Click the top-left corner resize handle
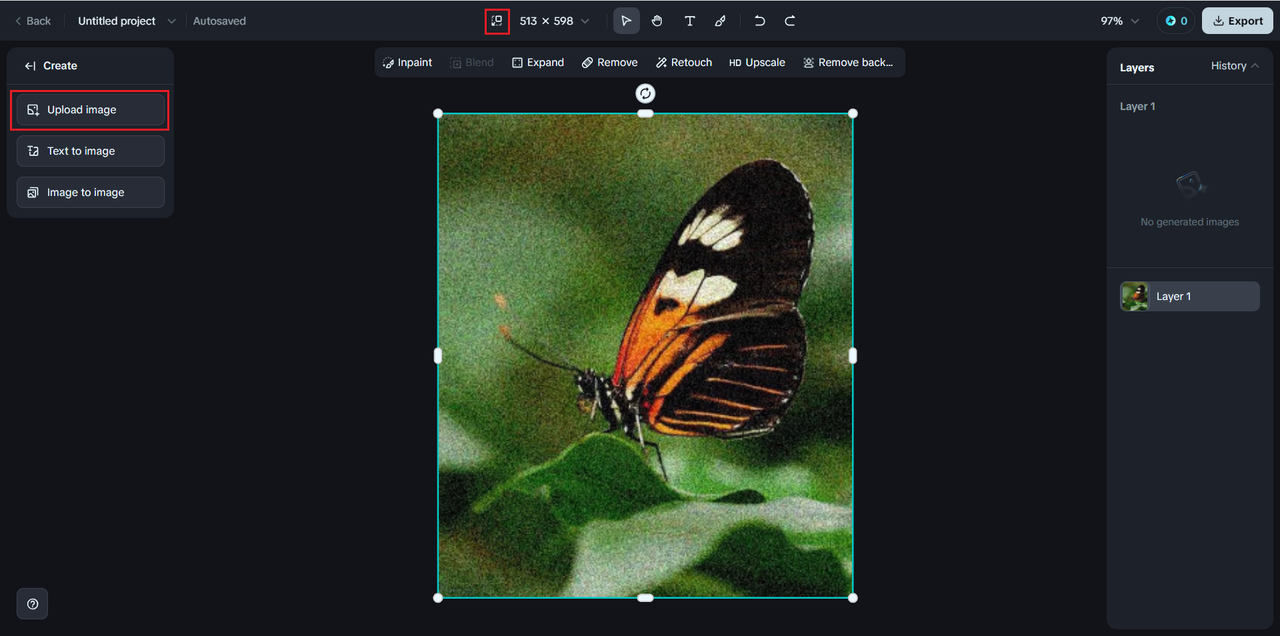Screen dimensions: 1280x636 438,113
